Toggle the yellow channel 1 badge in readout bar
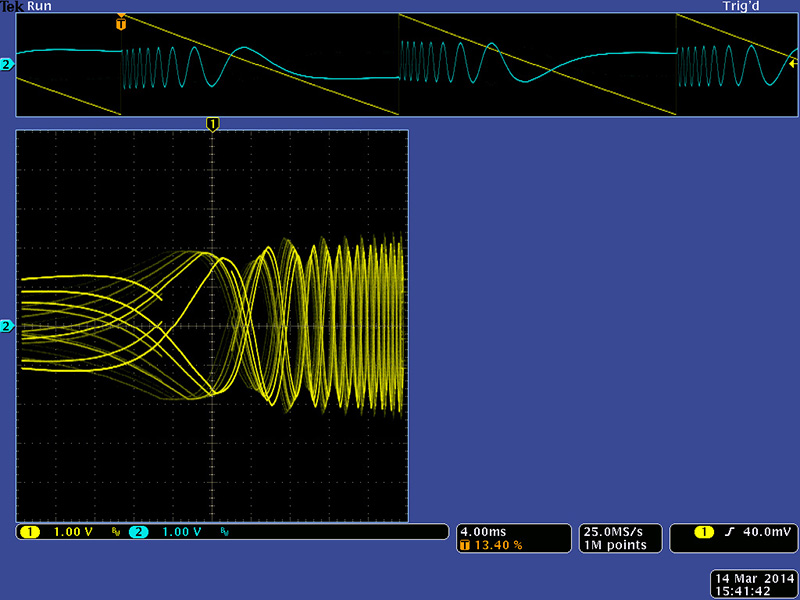The image size is (800, 600). tap(29, 532)
